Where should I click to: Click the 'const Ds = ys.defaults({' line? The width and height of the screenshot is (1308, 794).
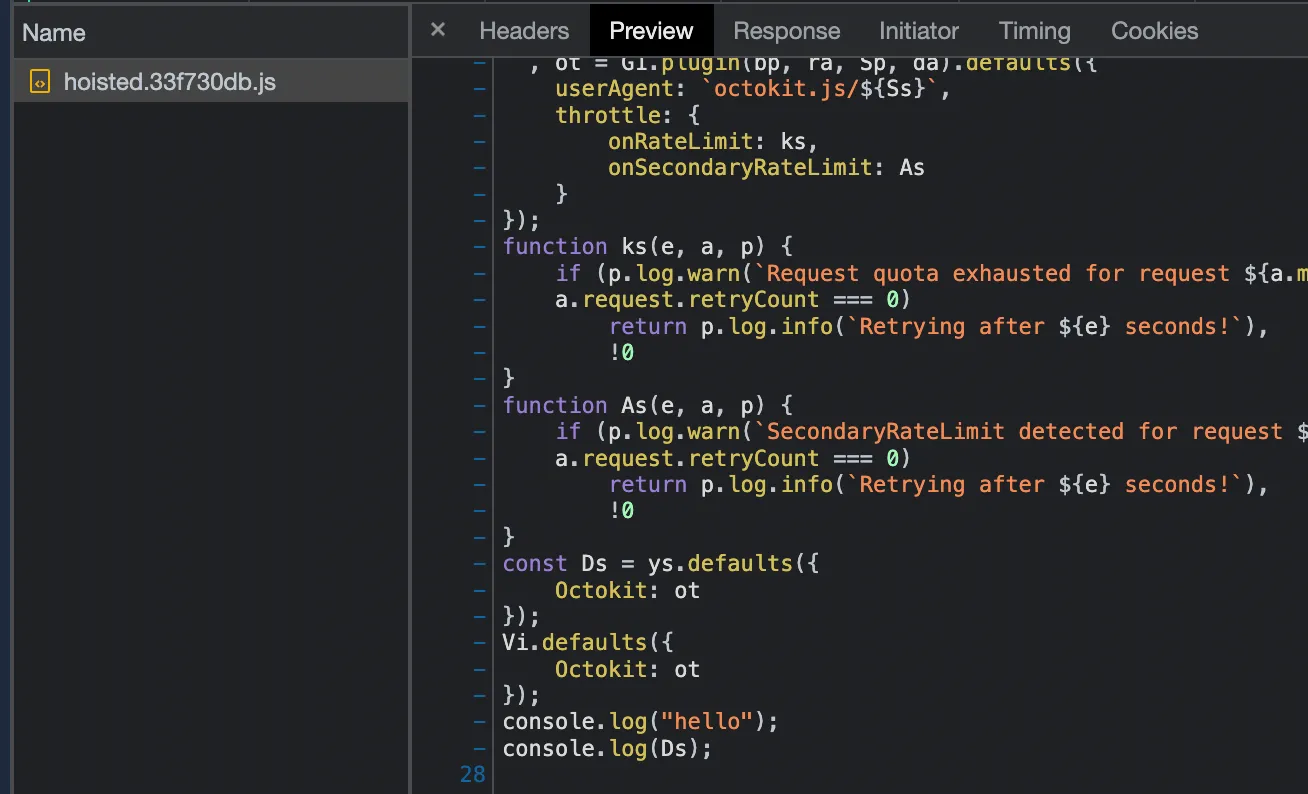point(661,563)
